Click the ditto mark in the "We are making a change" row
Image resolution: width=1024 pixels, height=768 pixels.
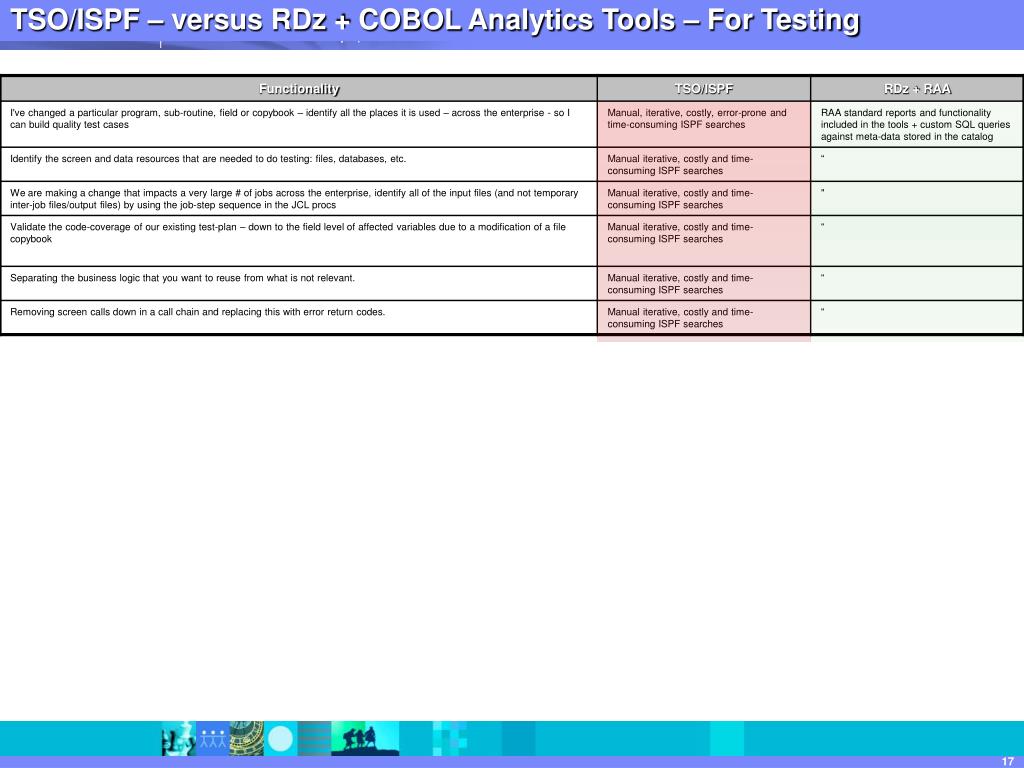pos(822,191)
